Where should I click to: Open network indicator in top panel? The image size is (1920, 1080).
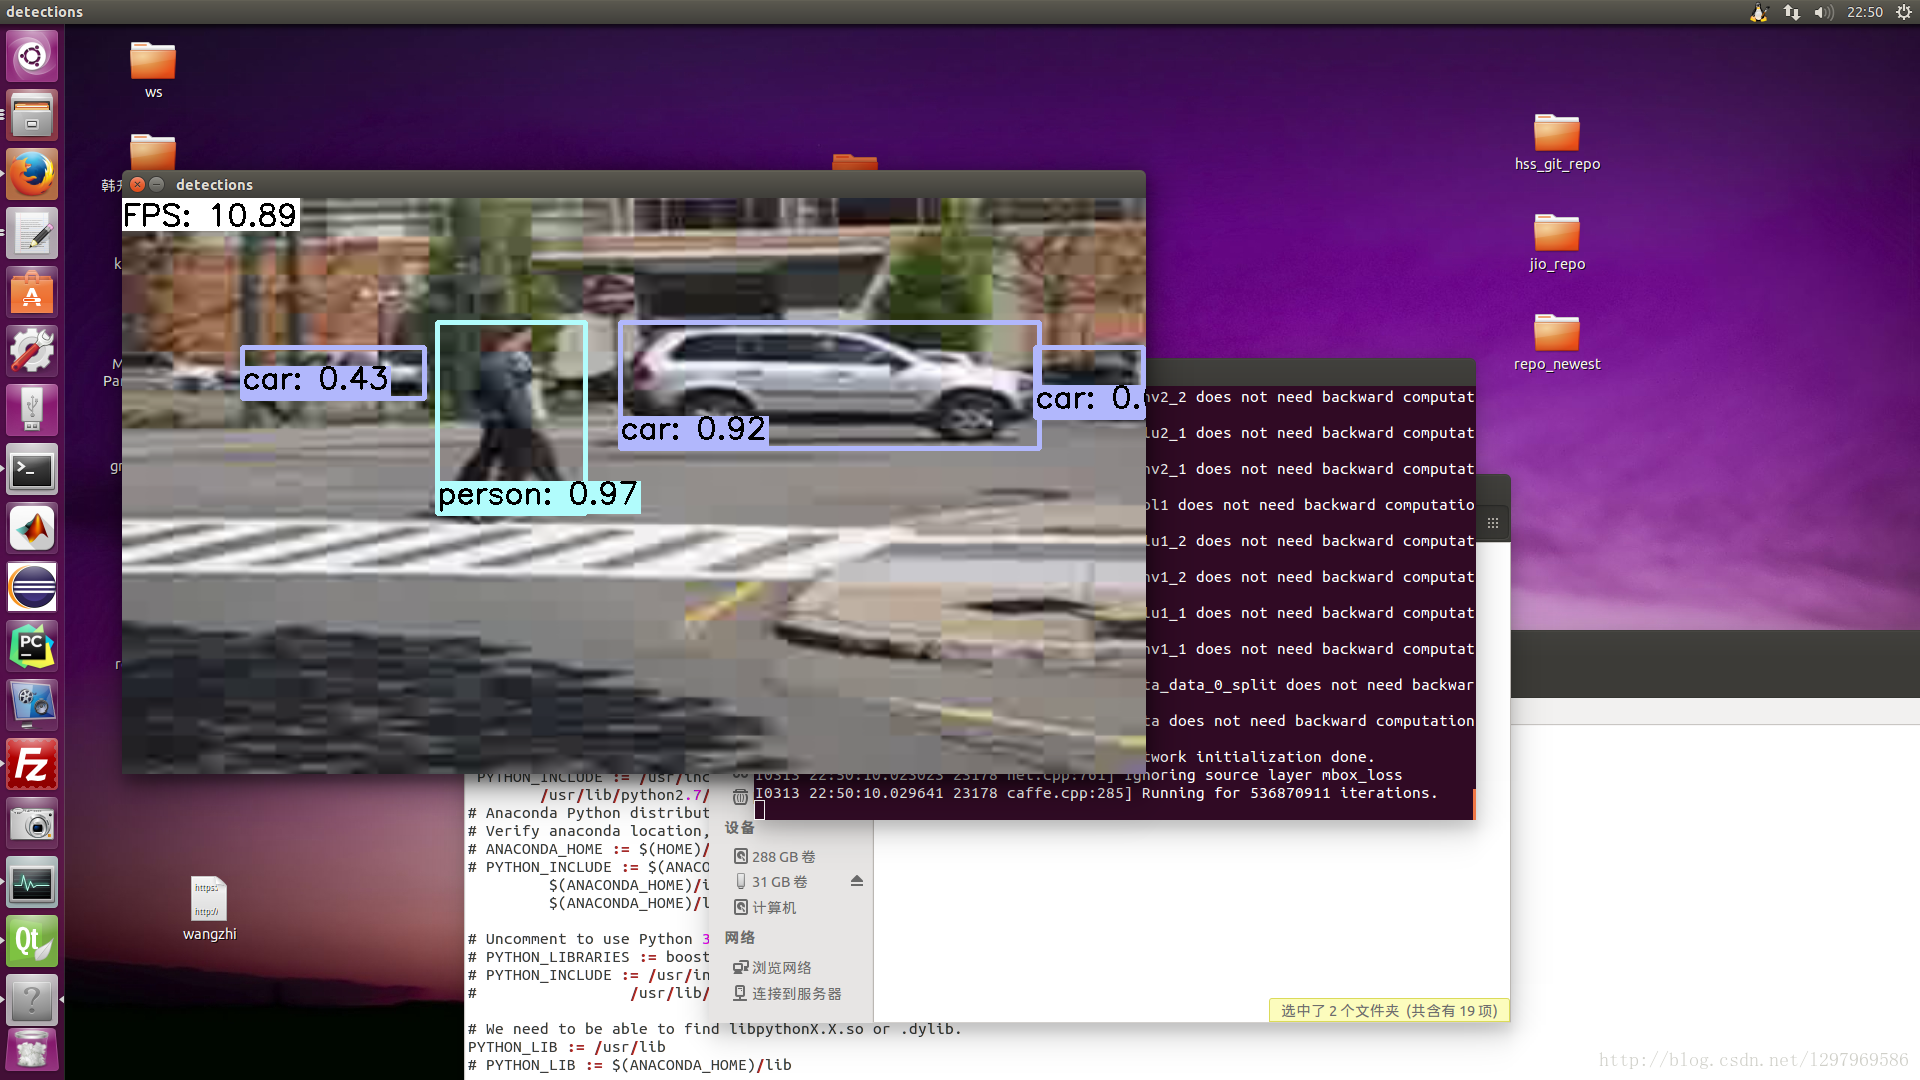(x=1791, y=12)
